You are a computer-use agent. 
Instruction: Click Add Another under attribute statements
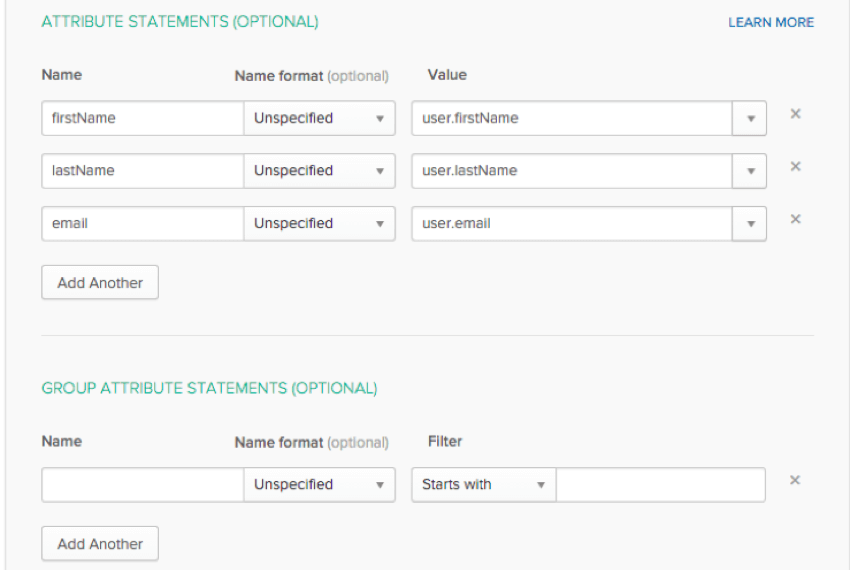pyautogui.click(x=100, y=283)
